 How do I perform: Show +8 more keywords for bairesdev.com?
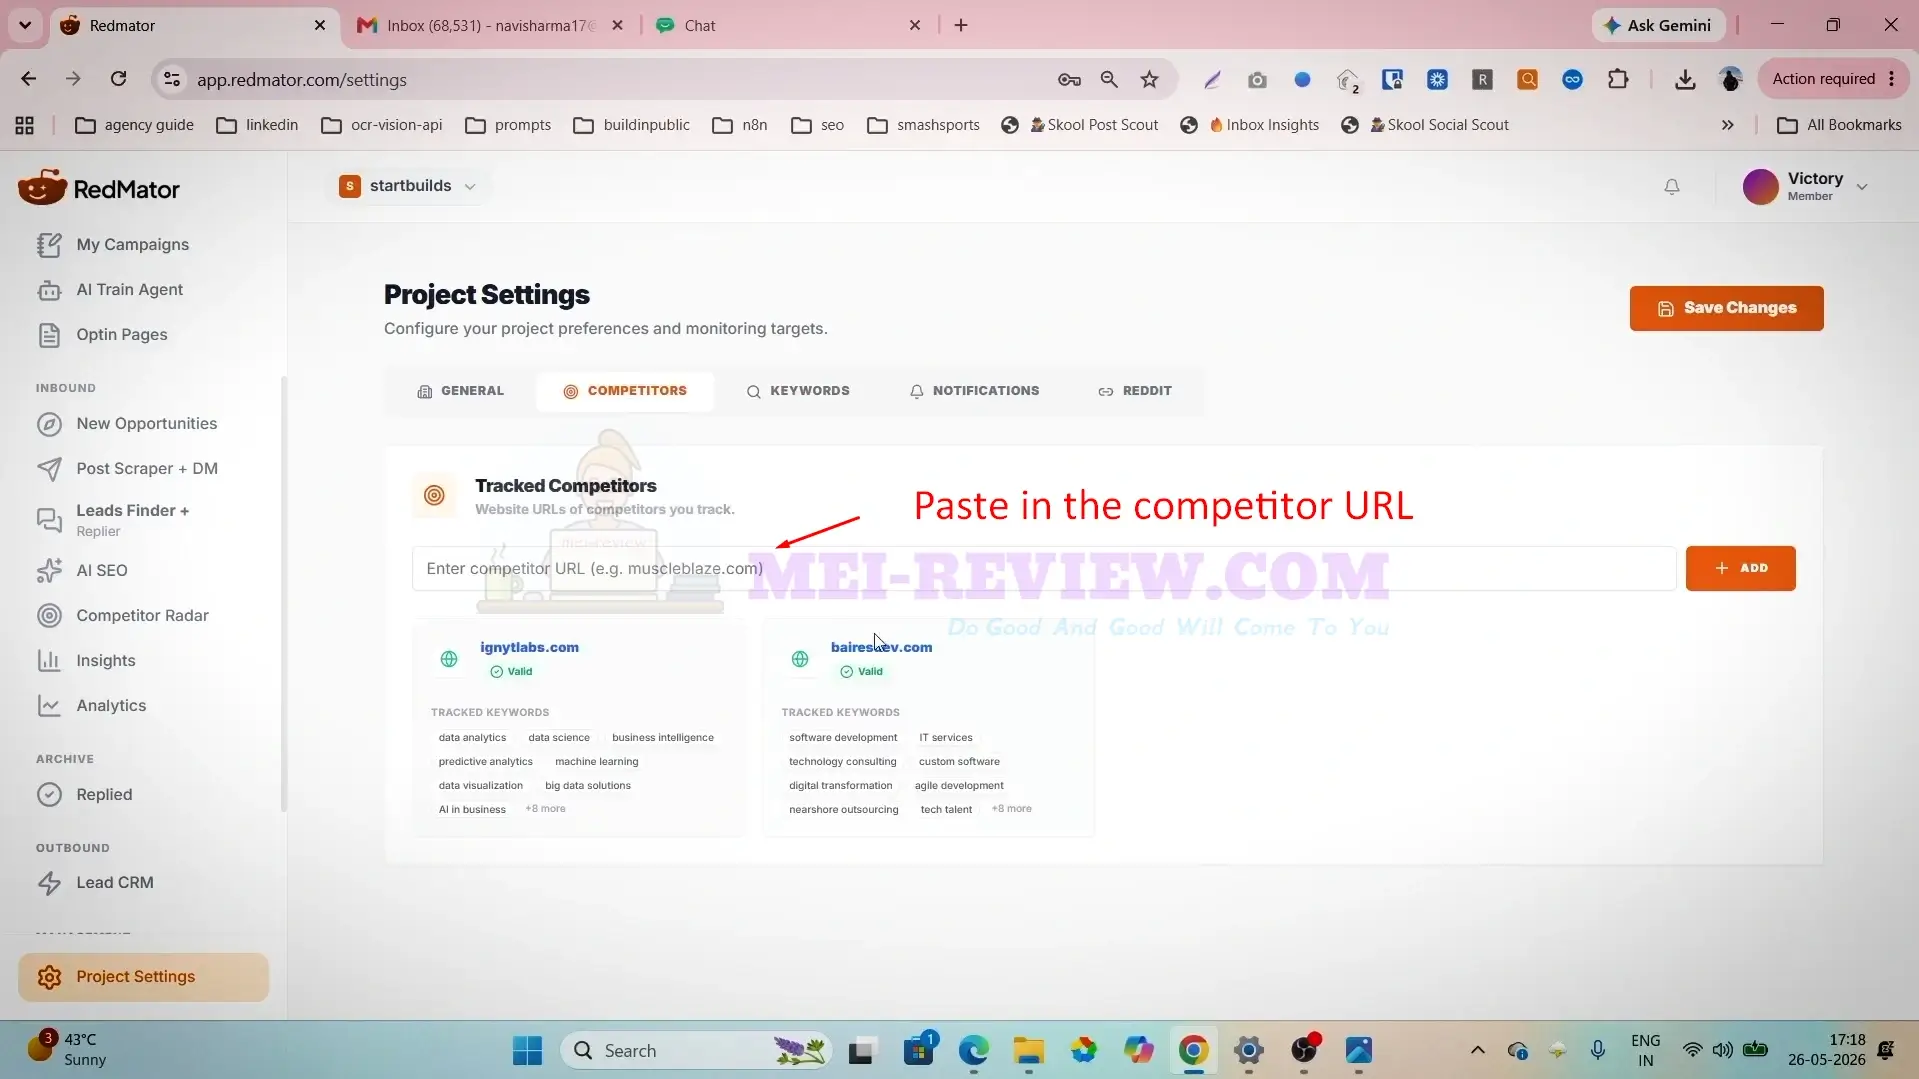(x=1011, y=809)
